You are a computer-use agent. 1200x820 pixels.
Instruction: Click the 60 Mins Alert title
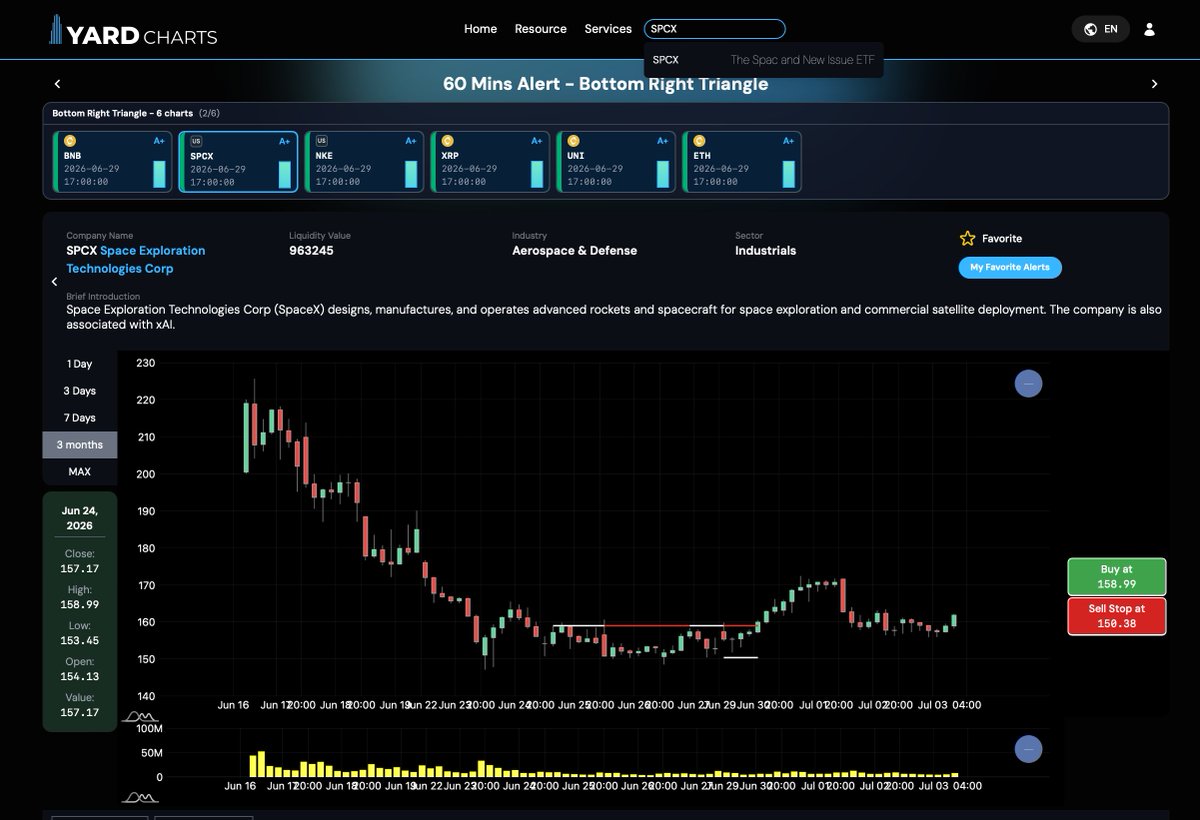coord(606,84)
